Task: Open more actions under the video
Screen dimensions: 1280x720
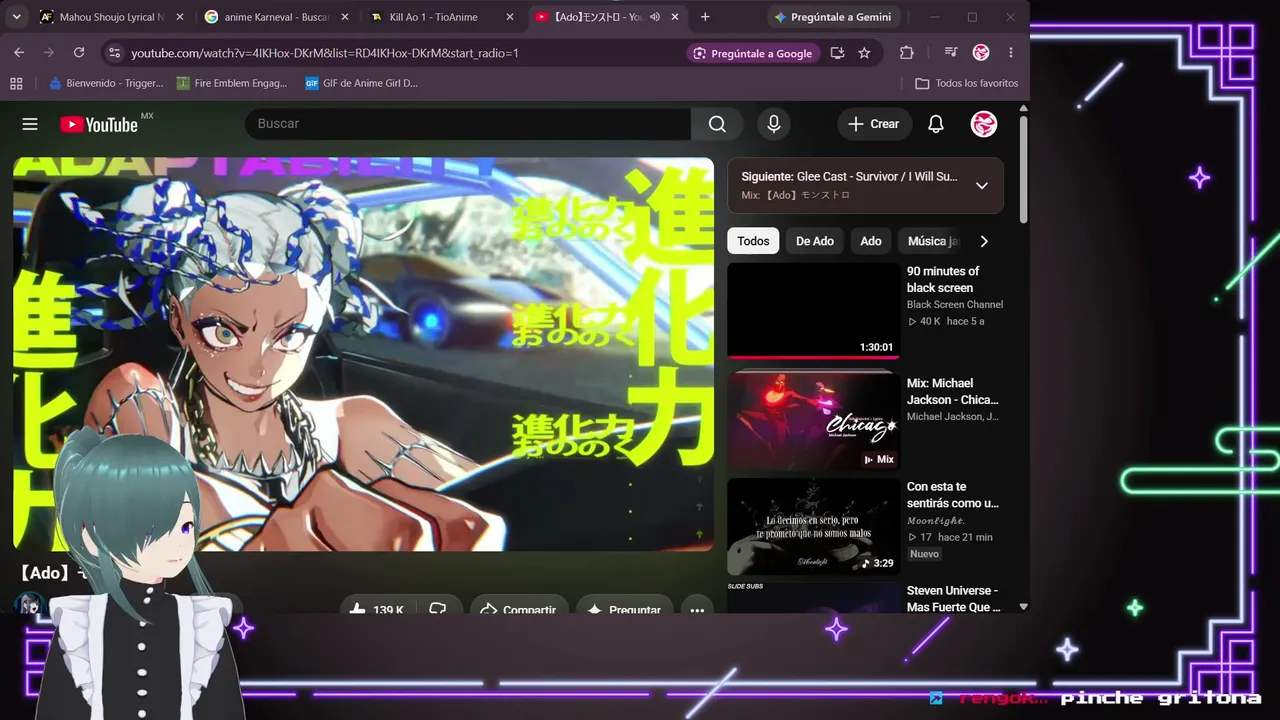Action: tap(697, 608)
